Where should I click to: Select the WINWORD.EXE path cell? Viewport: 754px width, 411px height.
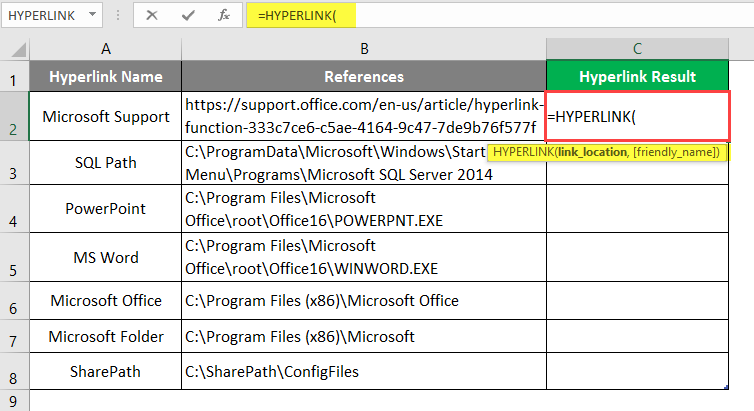pyautogui.click(x=364, y=258)
